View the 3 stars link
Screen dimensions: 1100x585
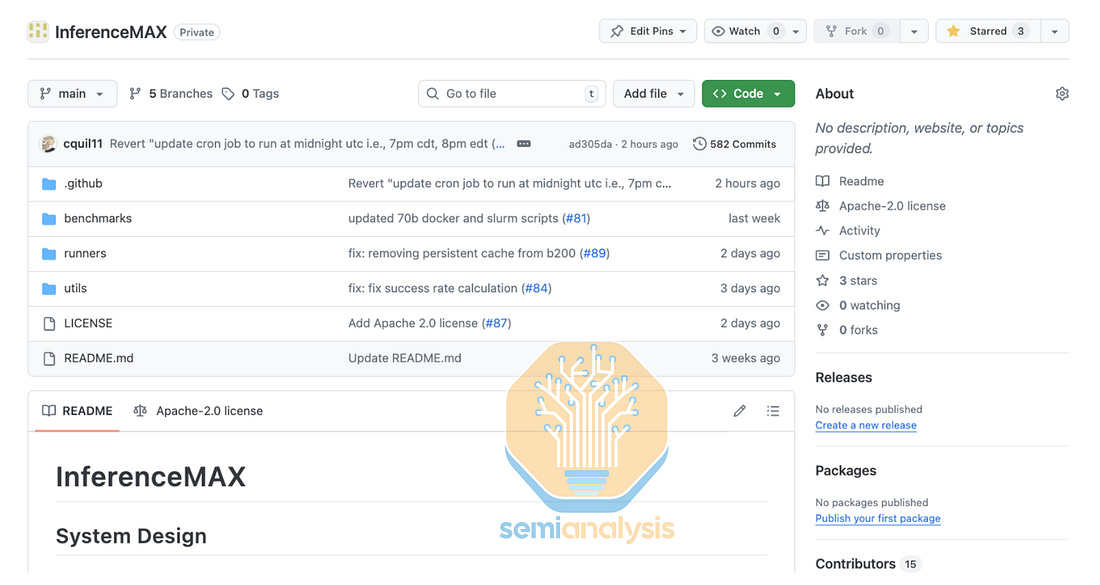point(858,281)
